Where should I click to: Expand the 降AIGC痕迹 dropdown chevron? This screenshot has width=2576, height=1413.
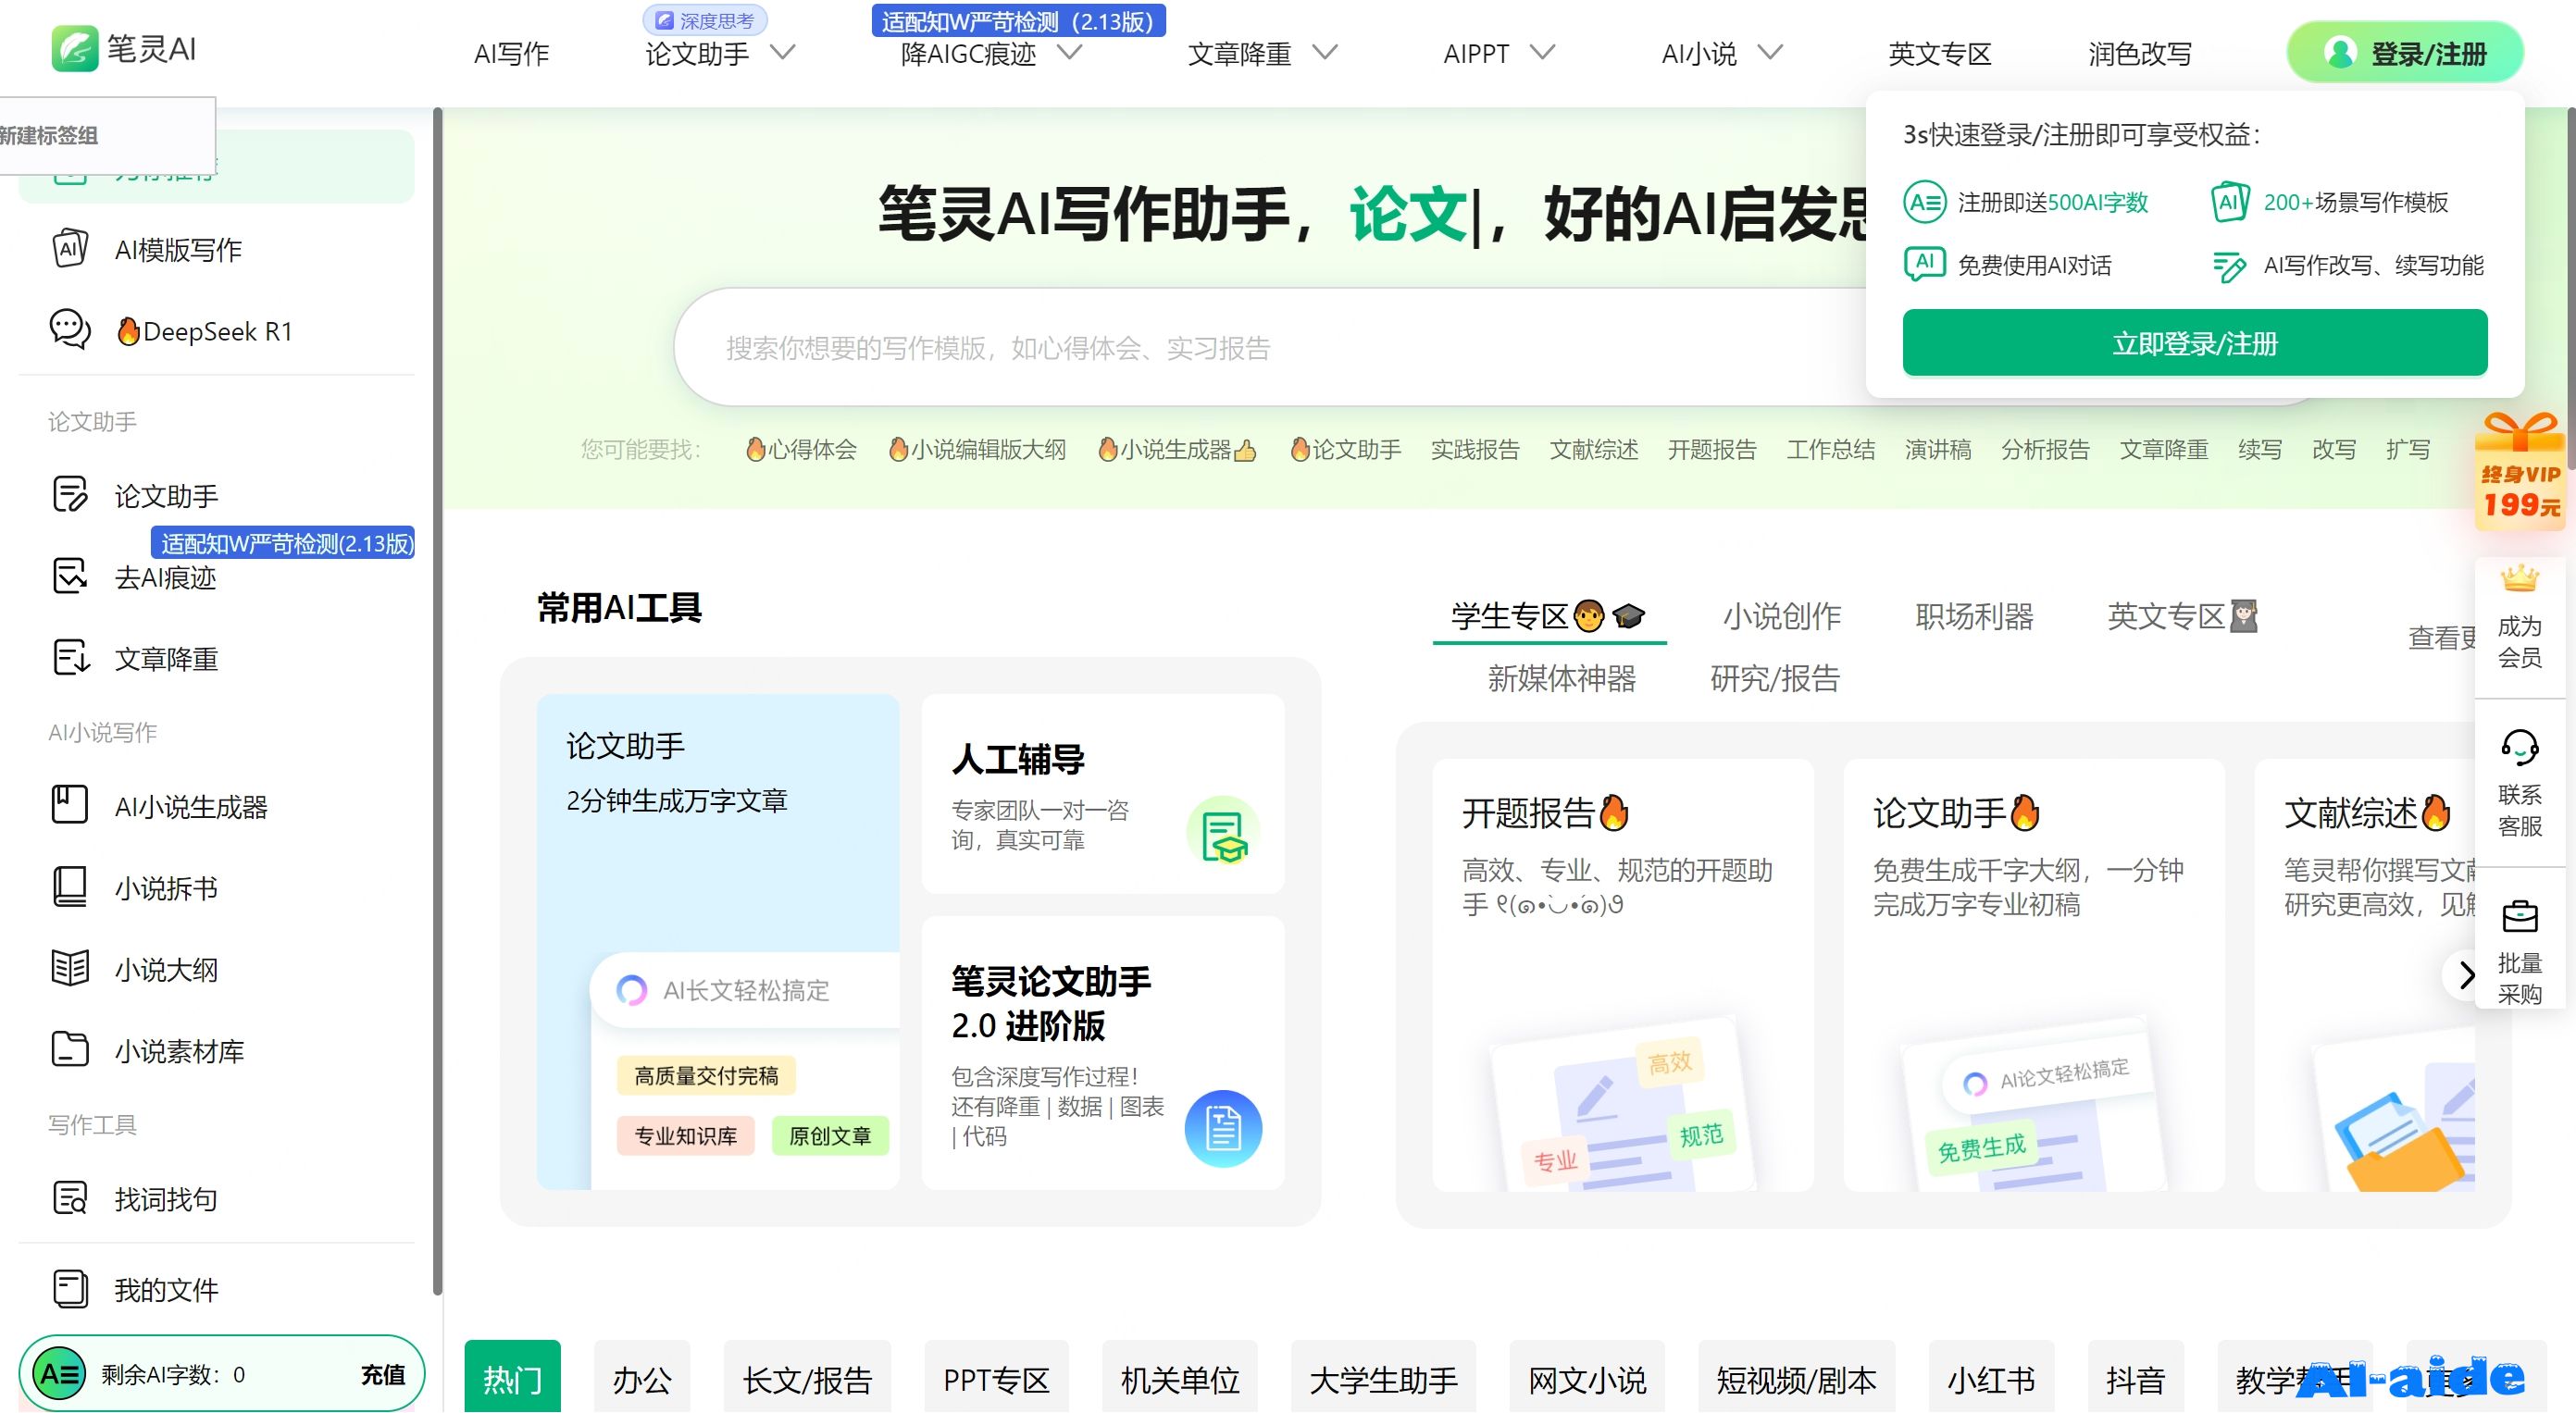pos(1070,52)
